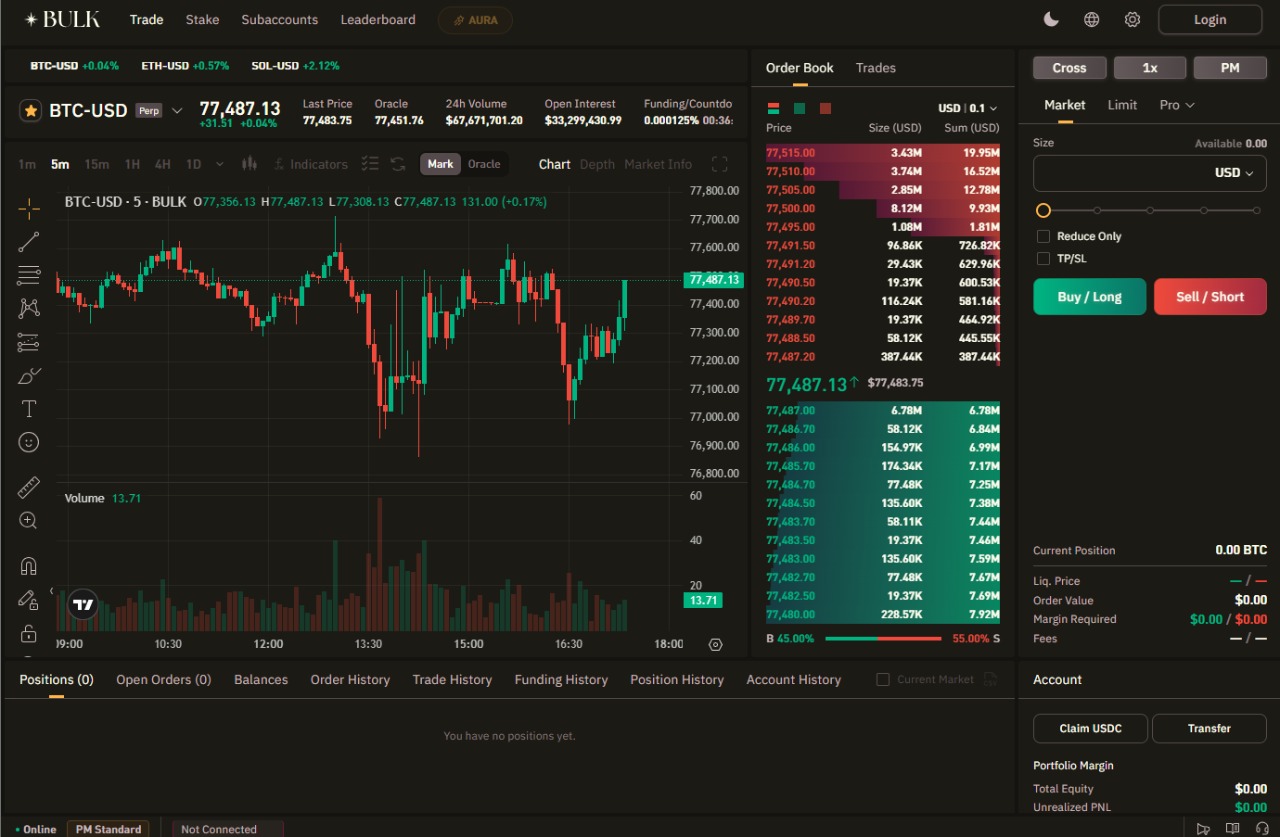
Task: Select the crosshair cursor tool
Action: [29, 208]
